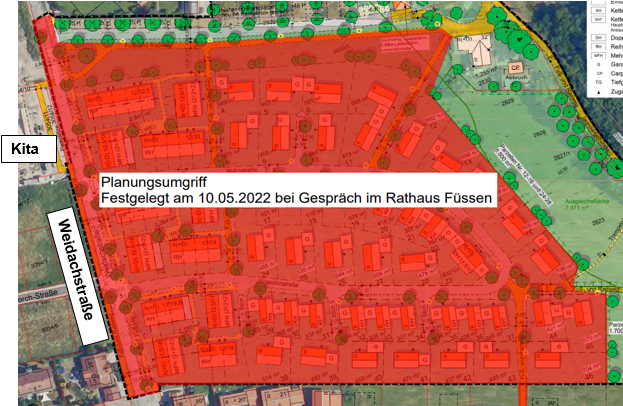623x406 pixels.
Task: Click lot number '41' at the bottom
Action: pos(423,379)
